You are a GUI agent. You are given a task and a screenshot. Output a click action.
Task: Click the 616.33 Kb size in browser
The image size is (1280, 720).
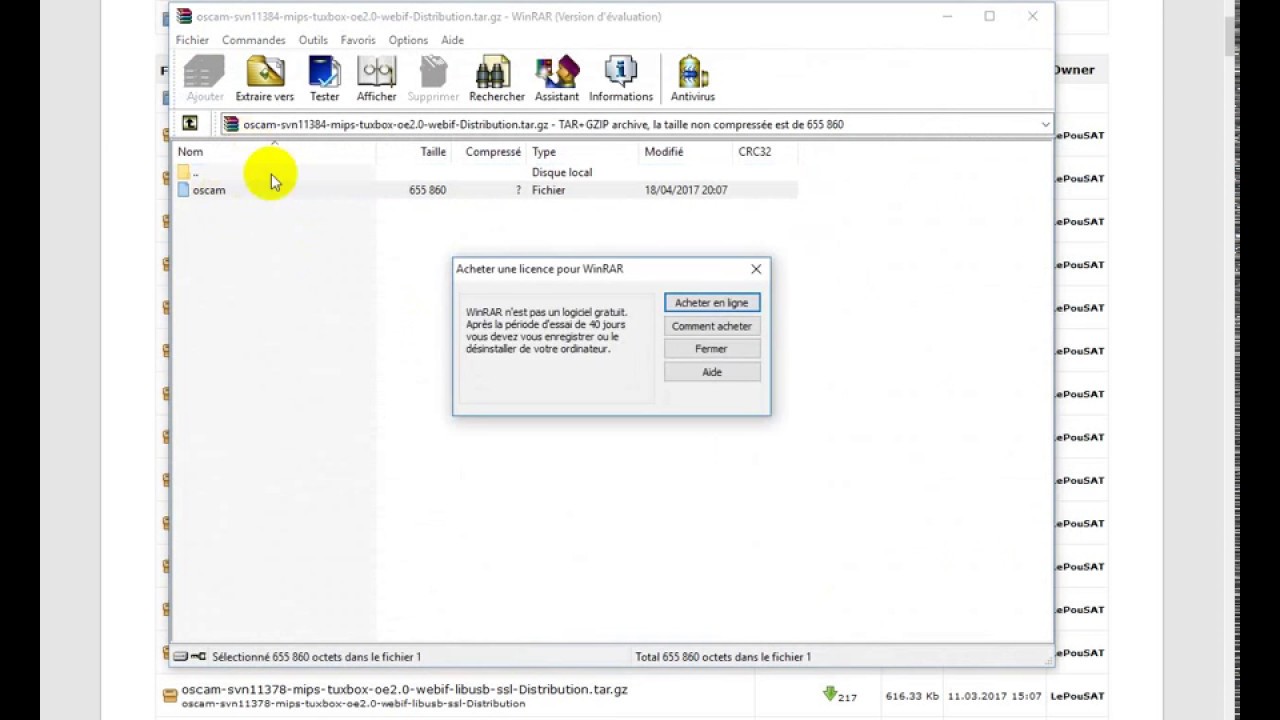[x=910, y=696]
